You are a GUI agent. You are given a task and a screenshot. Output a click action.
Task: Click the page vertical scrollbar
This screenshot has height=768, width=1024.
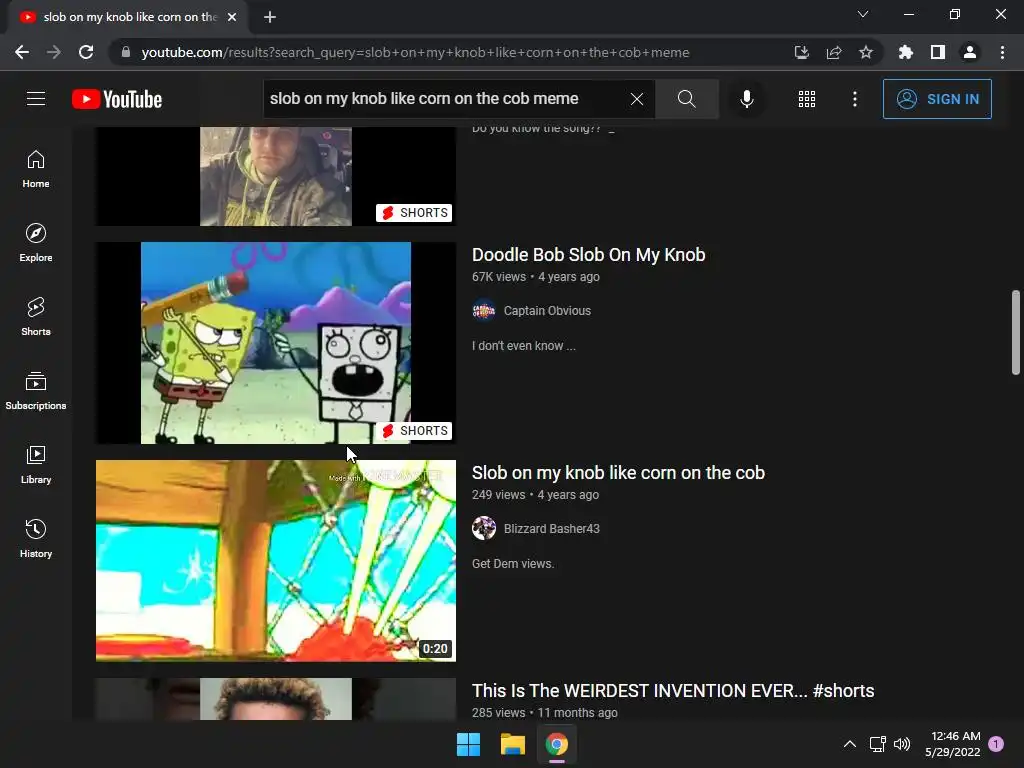click(x=1016, y=333)
